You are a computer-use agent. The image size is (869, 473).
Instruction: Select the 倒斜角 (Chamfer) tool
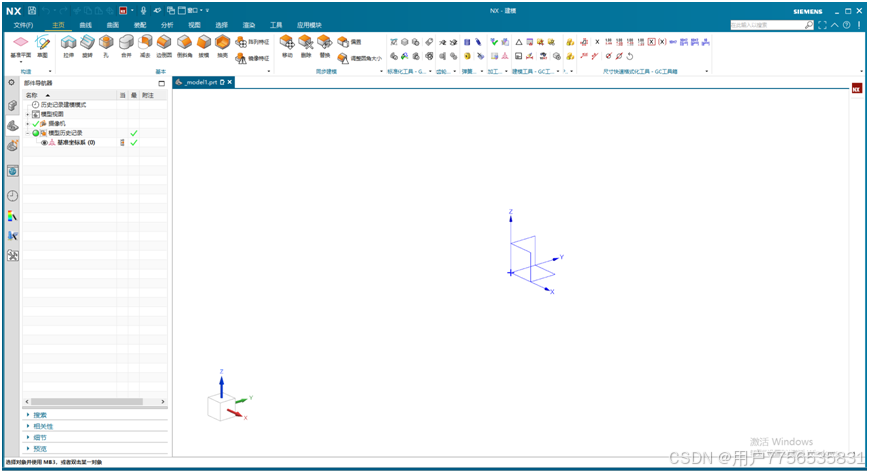185,47
